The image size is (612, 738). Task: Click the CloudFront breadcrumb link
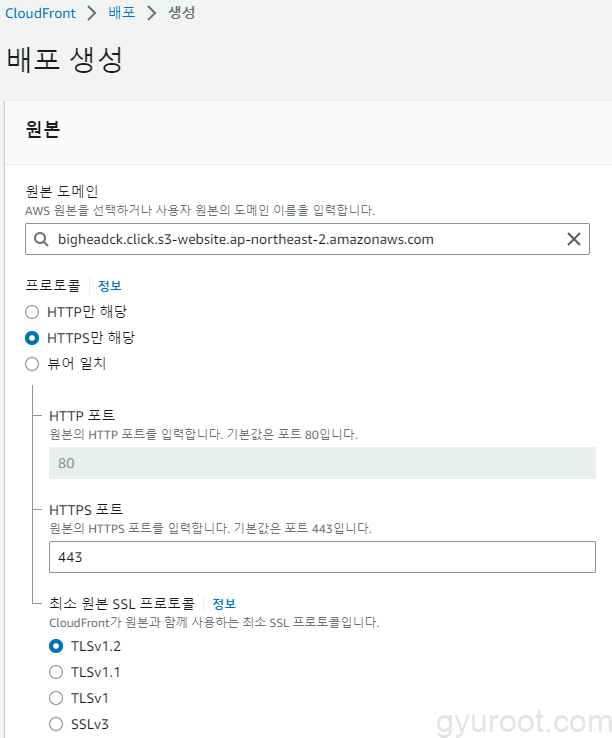point(41,14)
